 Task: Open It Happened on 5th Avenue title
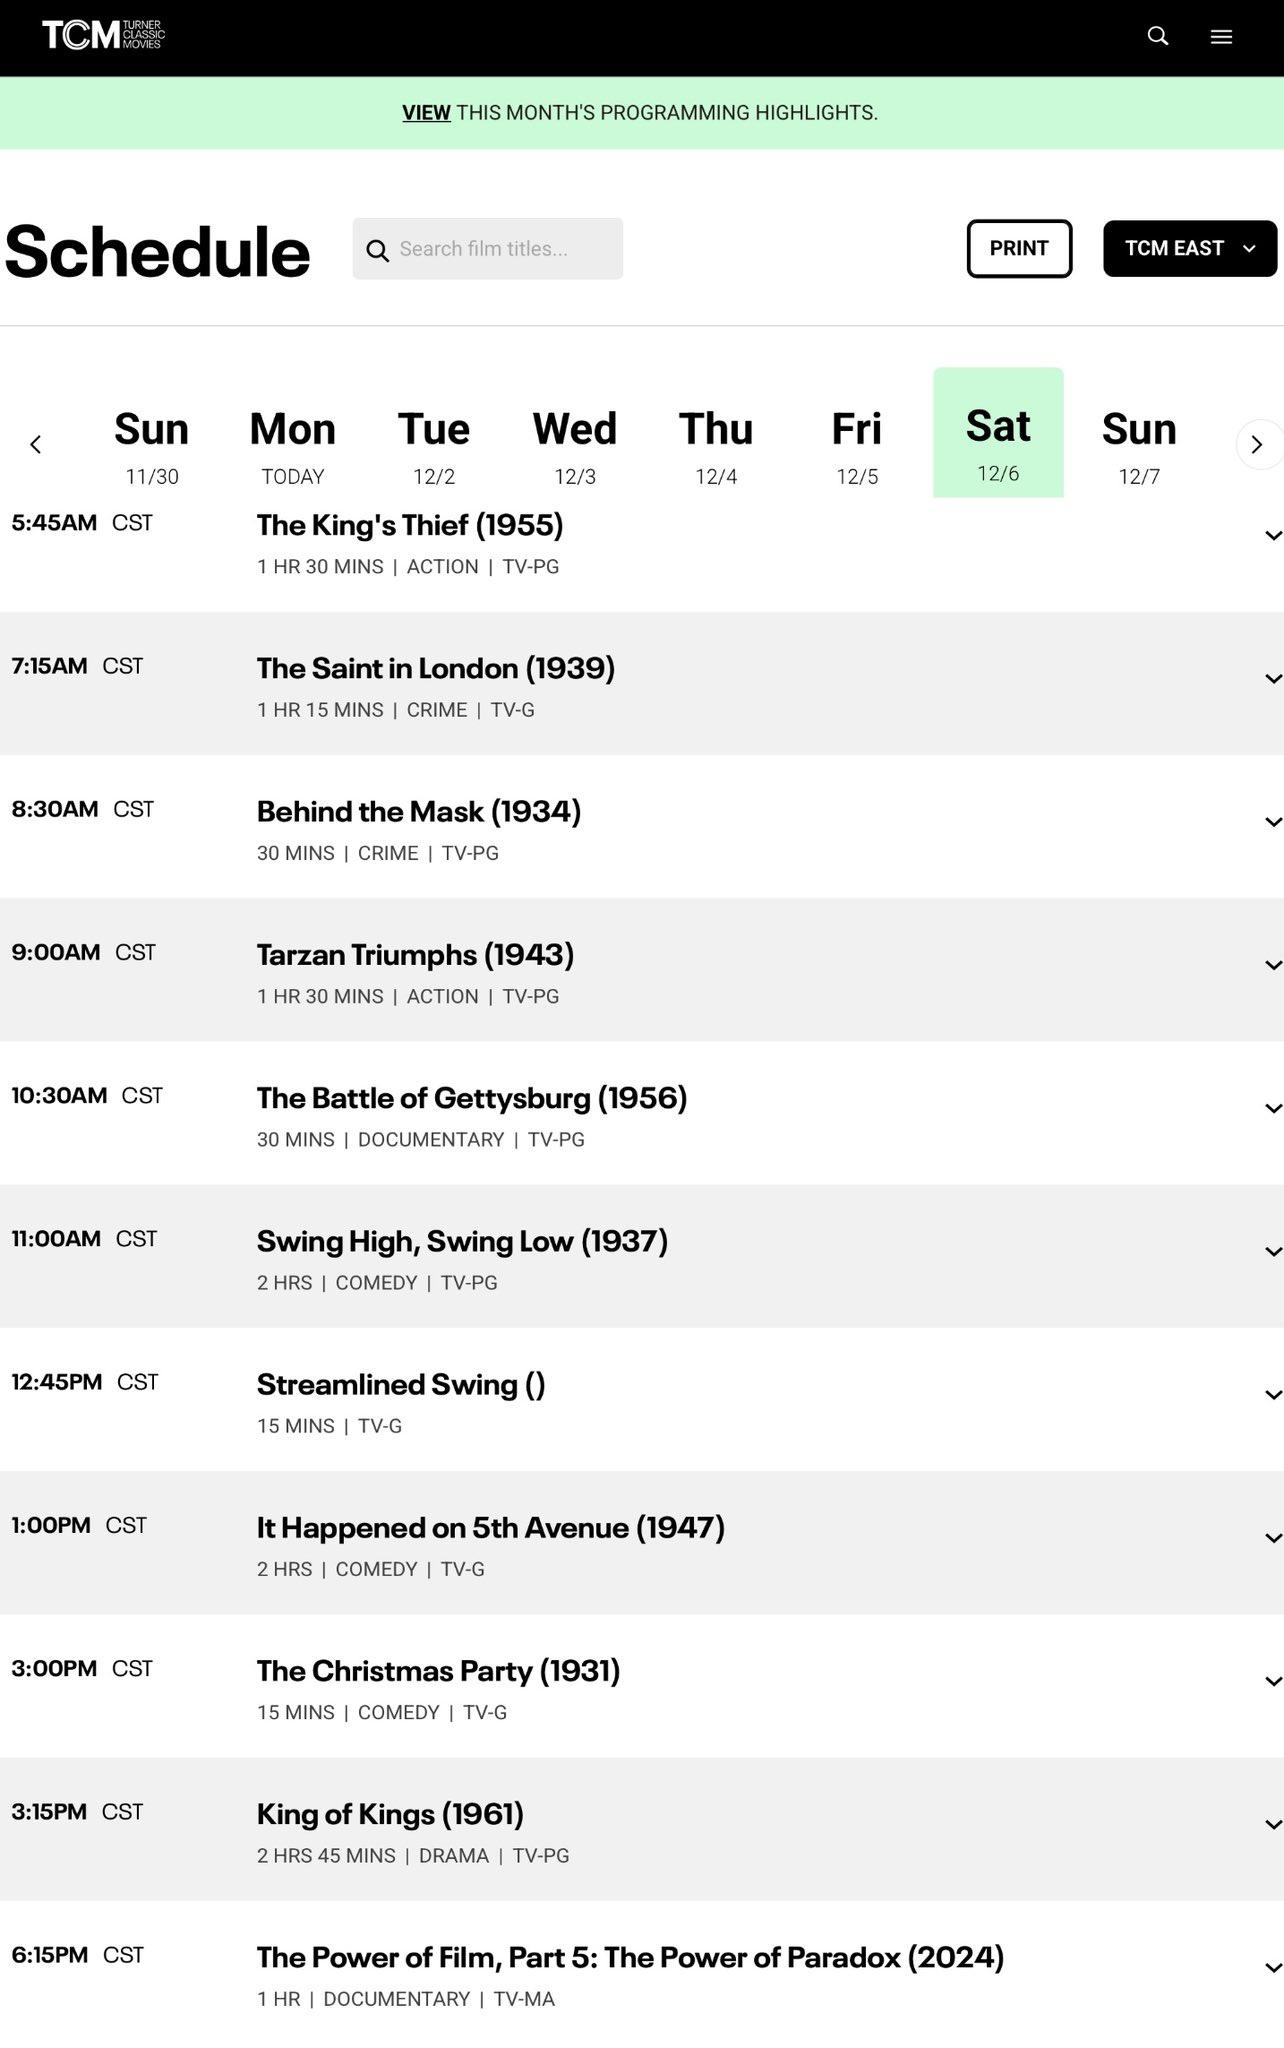(x=490, y=1527)
